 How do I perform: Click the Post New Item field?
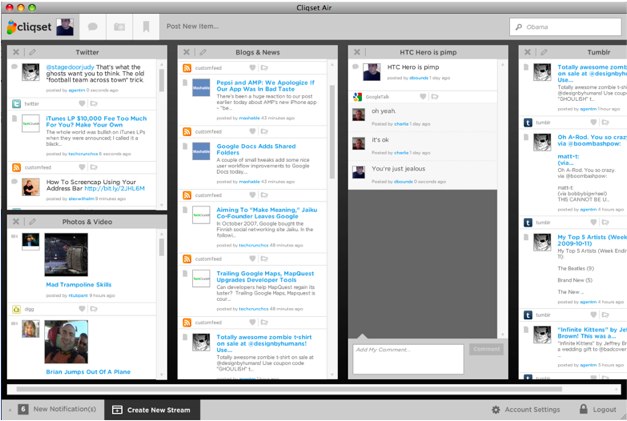coord(192,26)
